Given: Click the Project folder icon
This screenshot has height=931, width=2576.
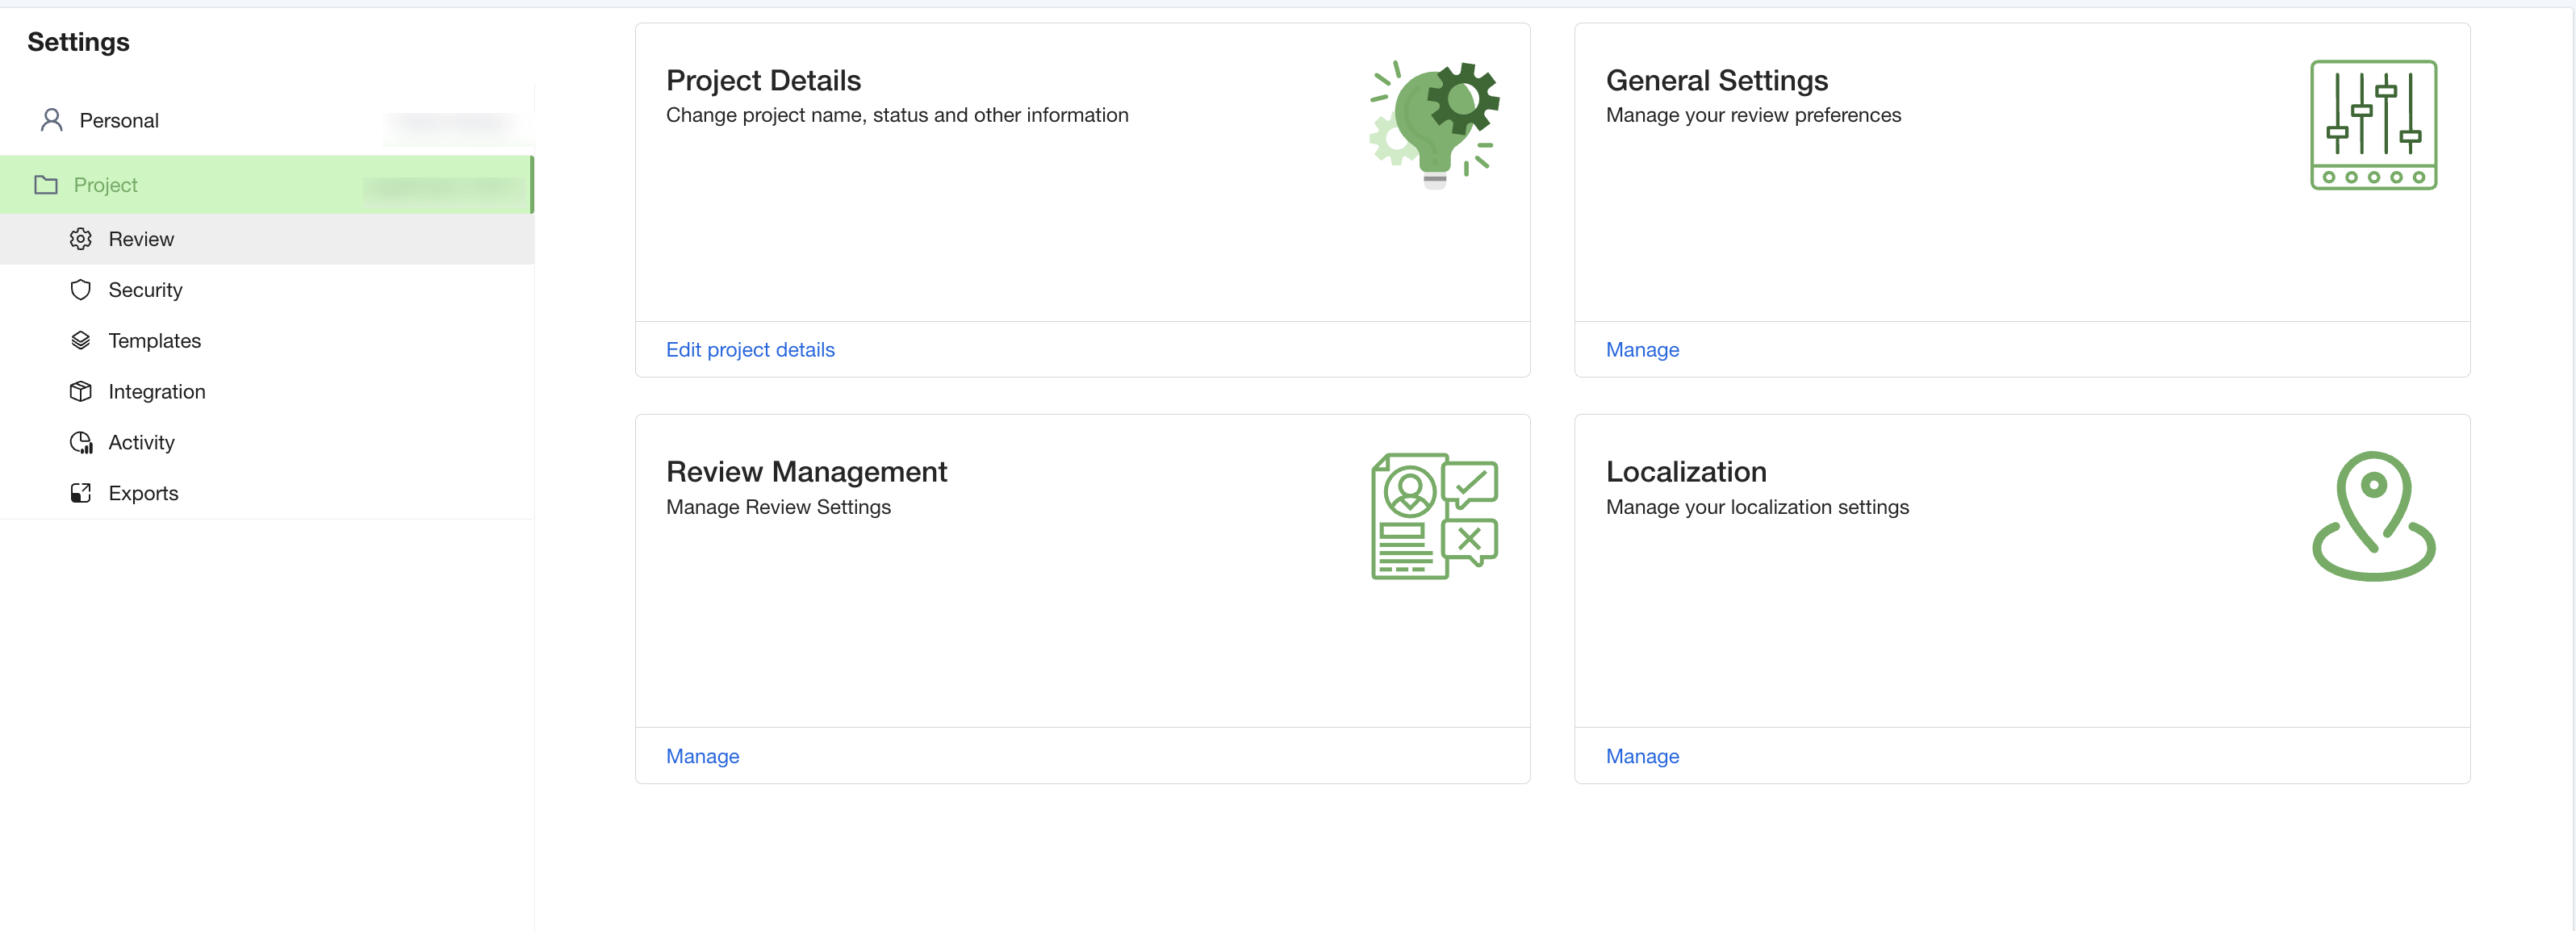Looking at the screenshot, I should (46, 185).
